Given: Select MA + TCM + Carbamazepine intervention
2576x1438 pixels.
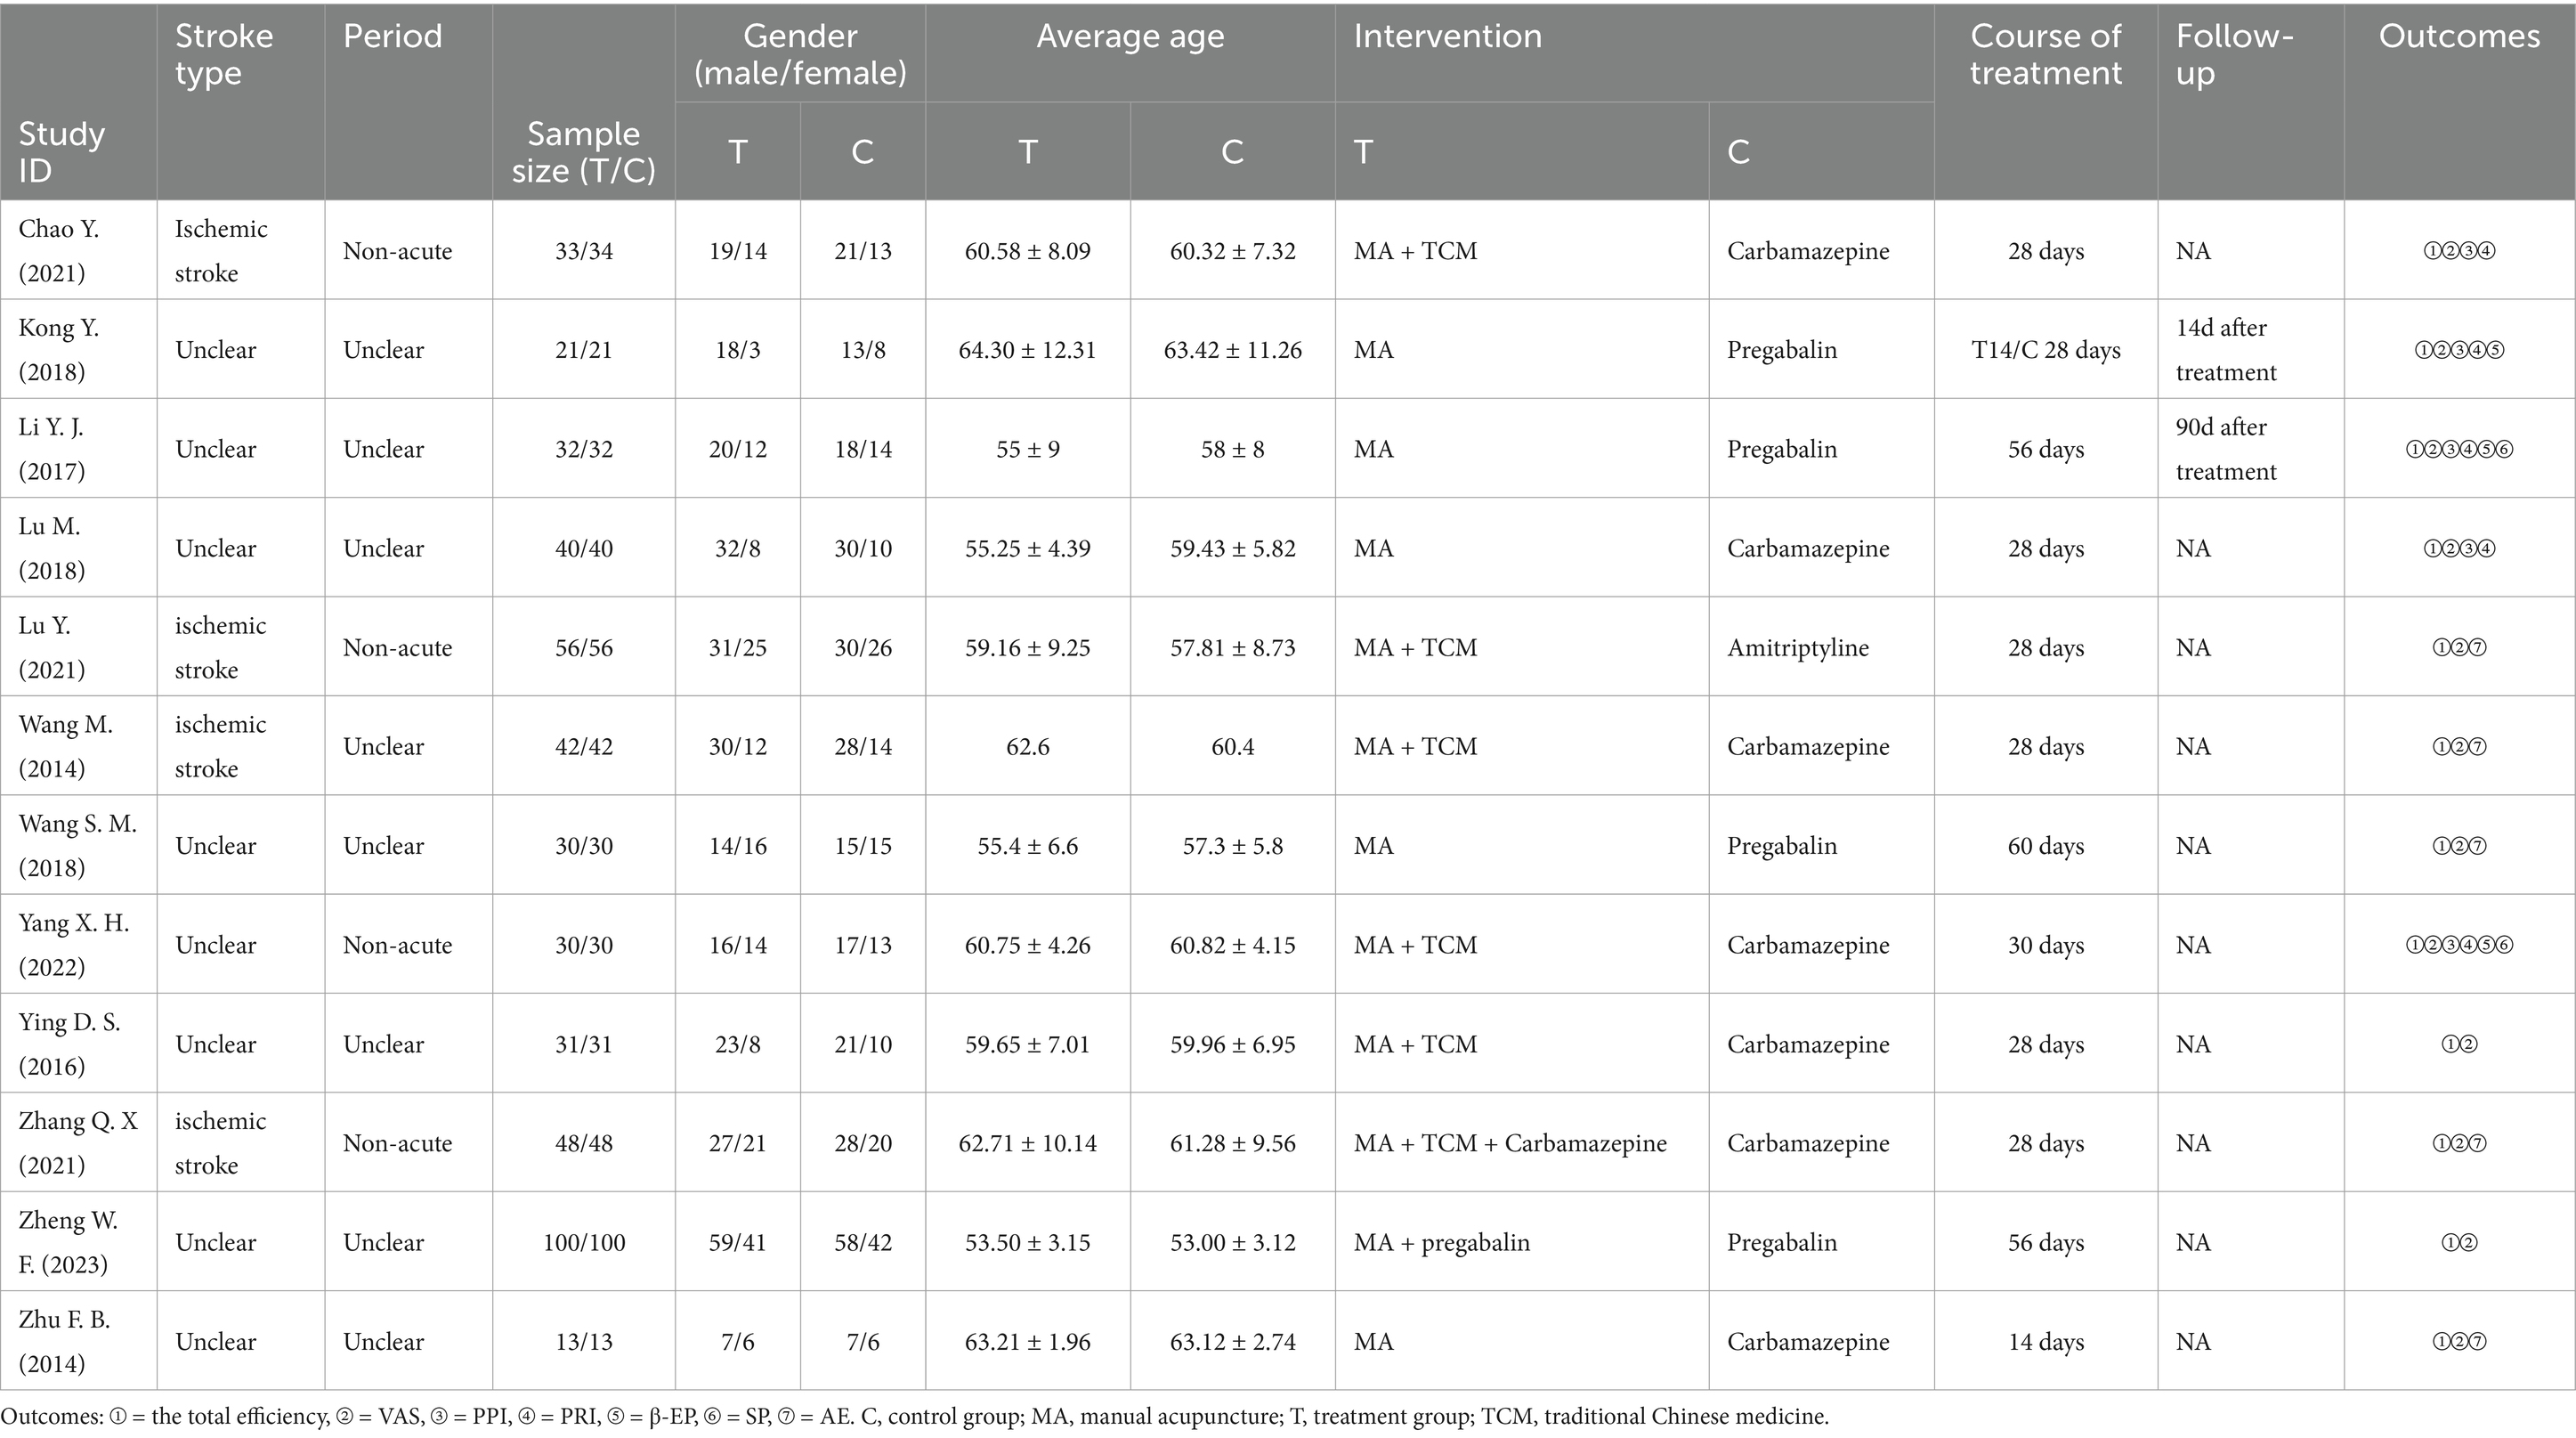Looking at the screenshot, I should 1510,1143.
